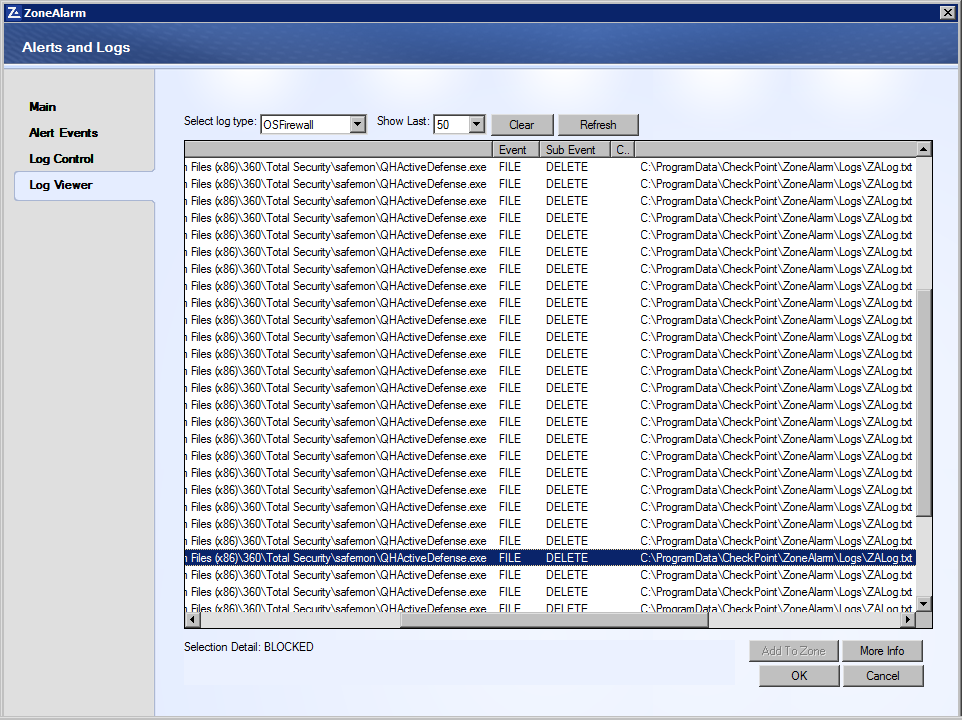The width and height of the screenshot is (962, 720).
Task: Click the disabled Add To Zone button
Action: (793, 651)
